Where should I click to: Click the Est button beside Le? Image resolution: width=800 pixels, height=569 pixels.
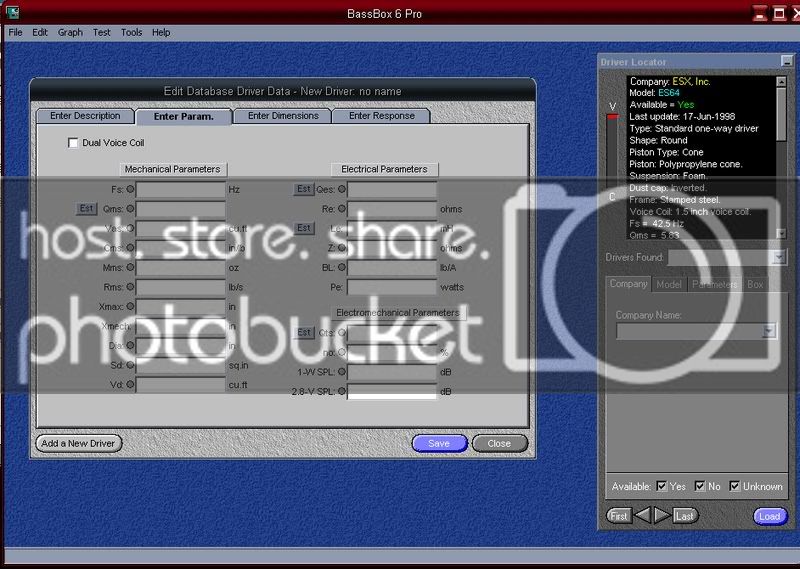[304, 228]
